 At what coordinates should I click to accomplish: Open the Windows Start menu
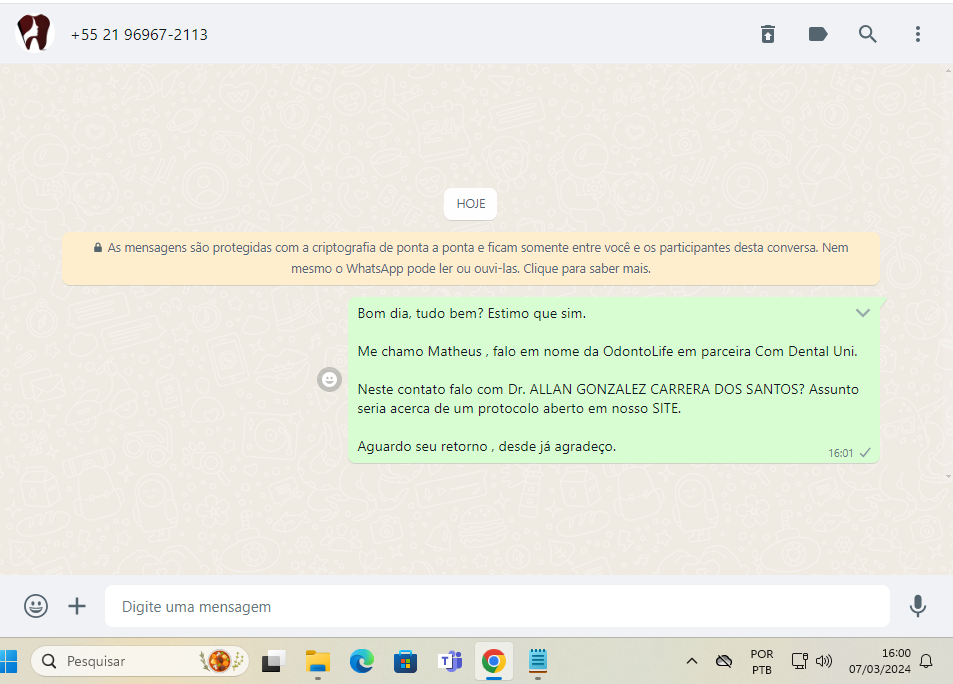pyautogui.click(x=9, y=661)
